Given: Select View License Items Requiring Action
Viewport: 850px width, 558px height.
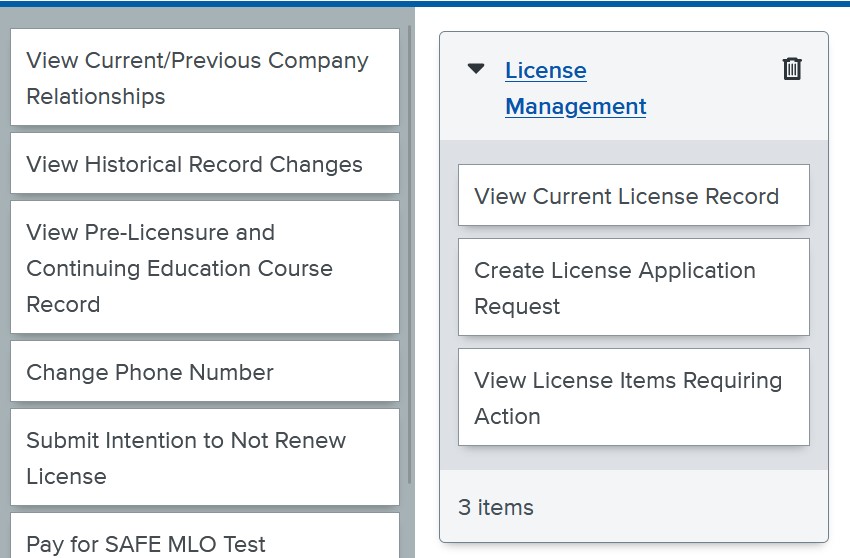Looking at the screenshot, I should click(634, 397).
